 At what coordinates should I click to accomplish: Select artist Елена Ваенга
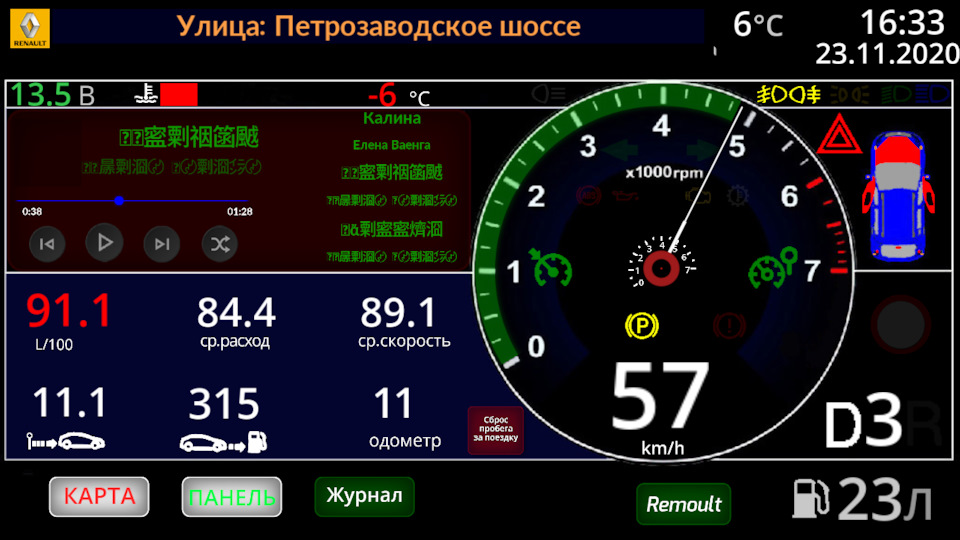(391, 145)
